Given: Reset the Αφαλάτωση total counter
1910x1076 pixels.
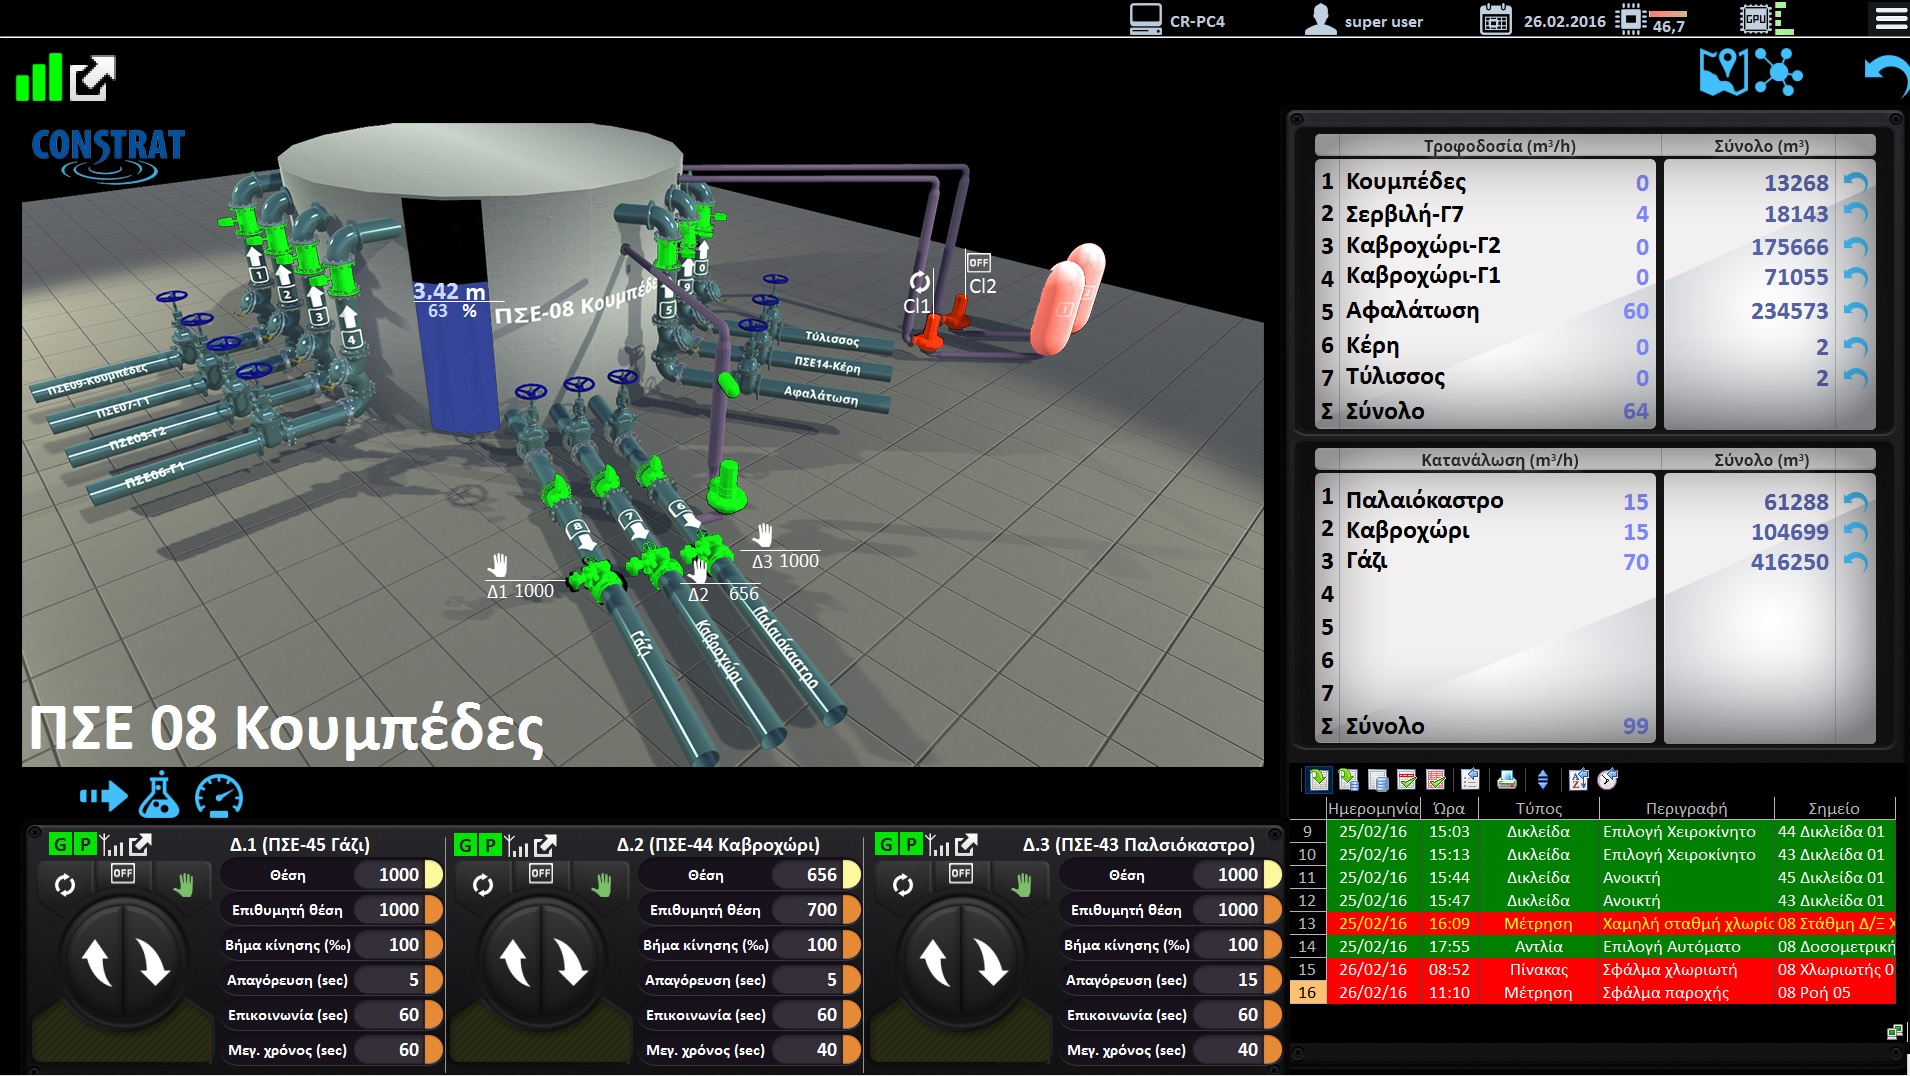Looking at the screenshot, I should tap(1856, 311).
